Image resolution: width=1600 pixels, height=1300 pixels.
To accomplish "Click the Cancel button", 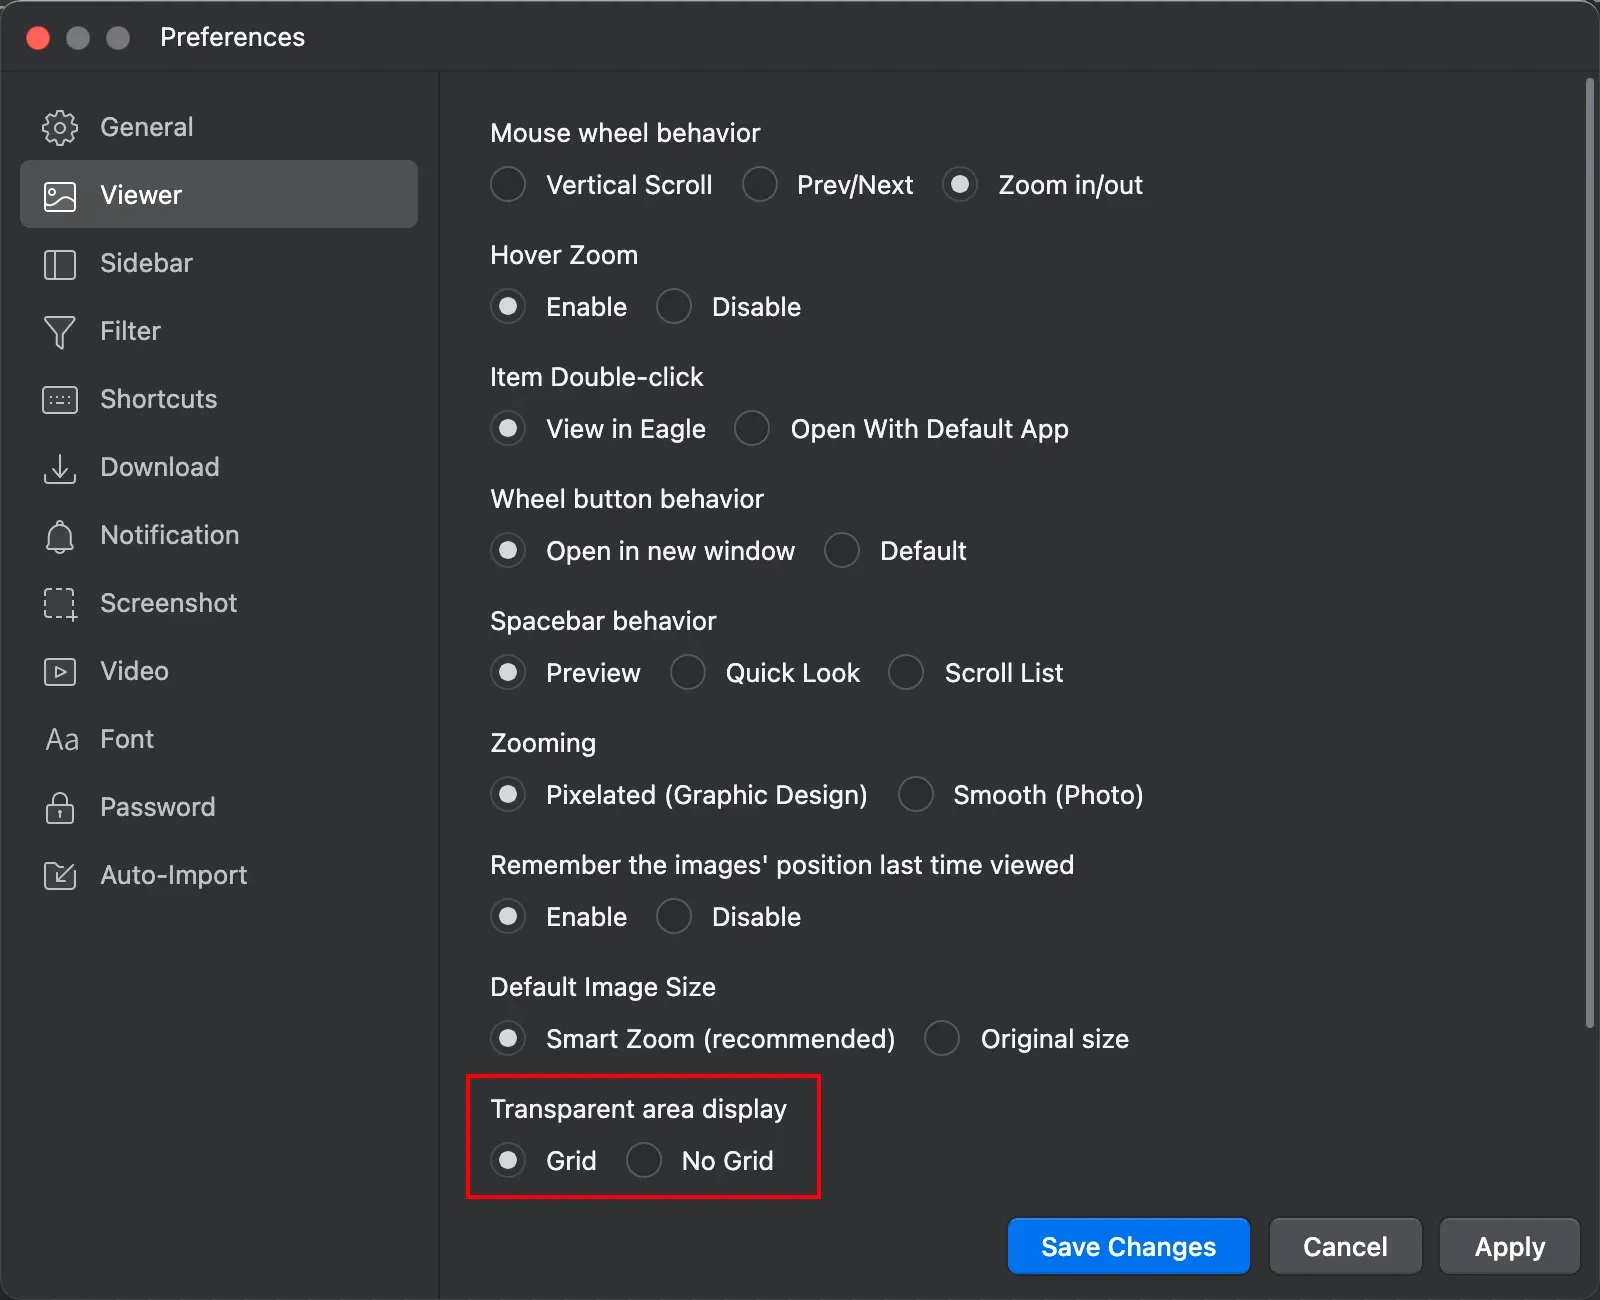I will pyautogui.click(x=1345, y=1246).
